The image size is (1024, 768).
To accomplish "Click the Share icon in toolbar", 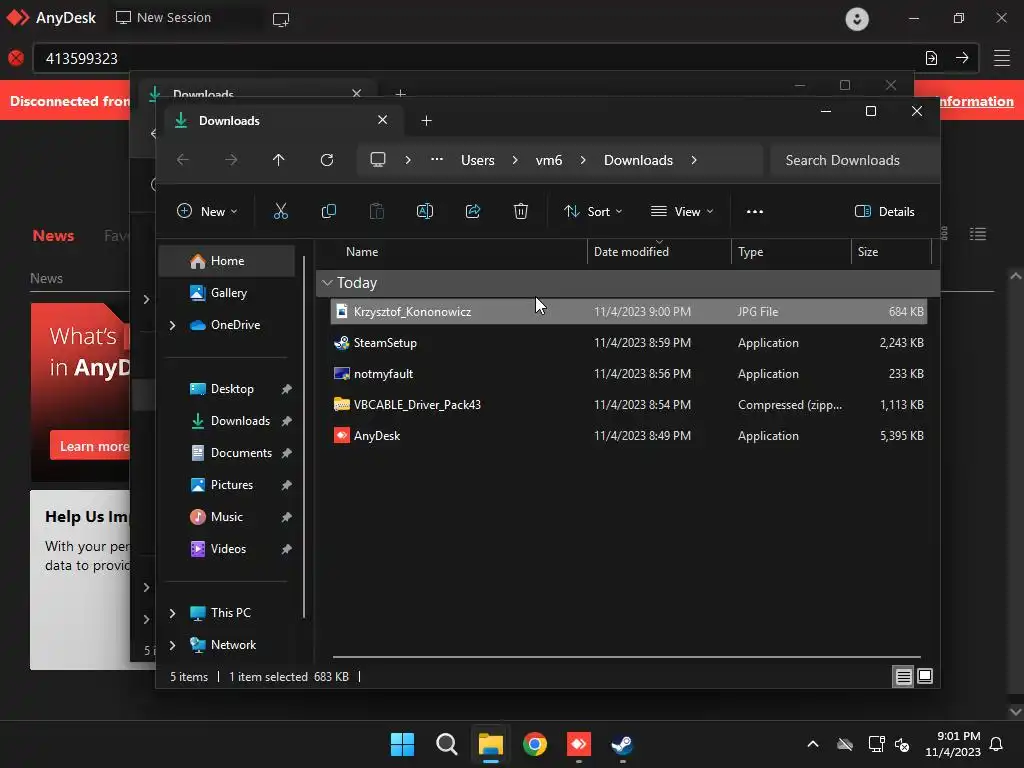I will [473, 212].
